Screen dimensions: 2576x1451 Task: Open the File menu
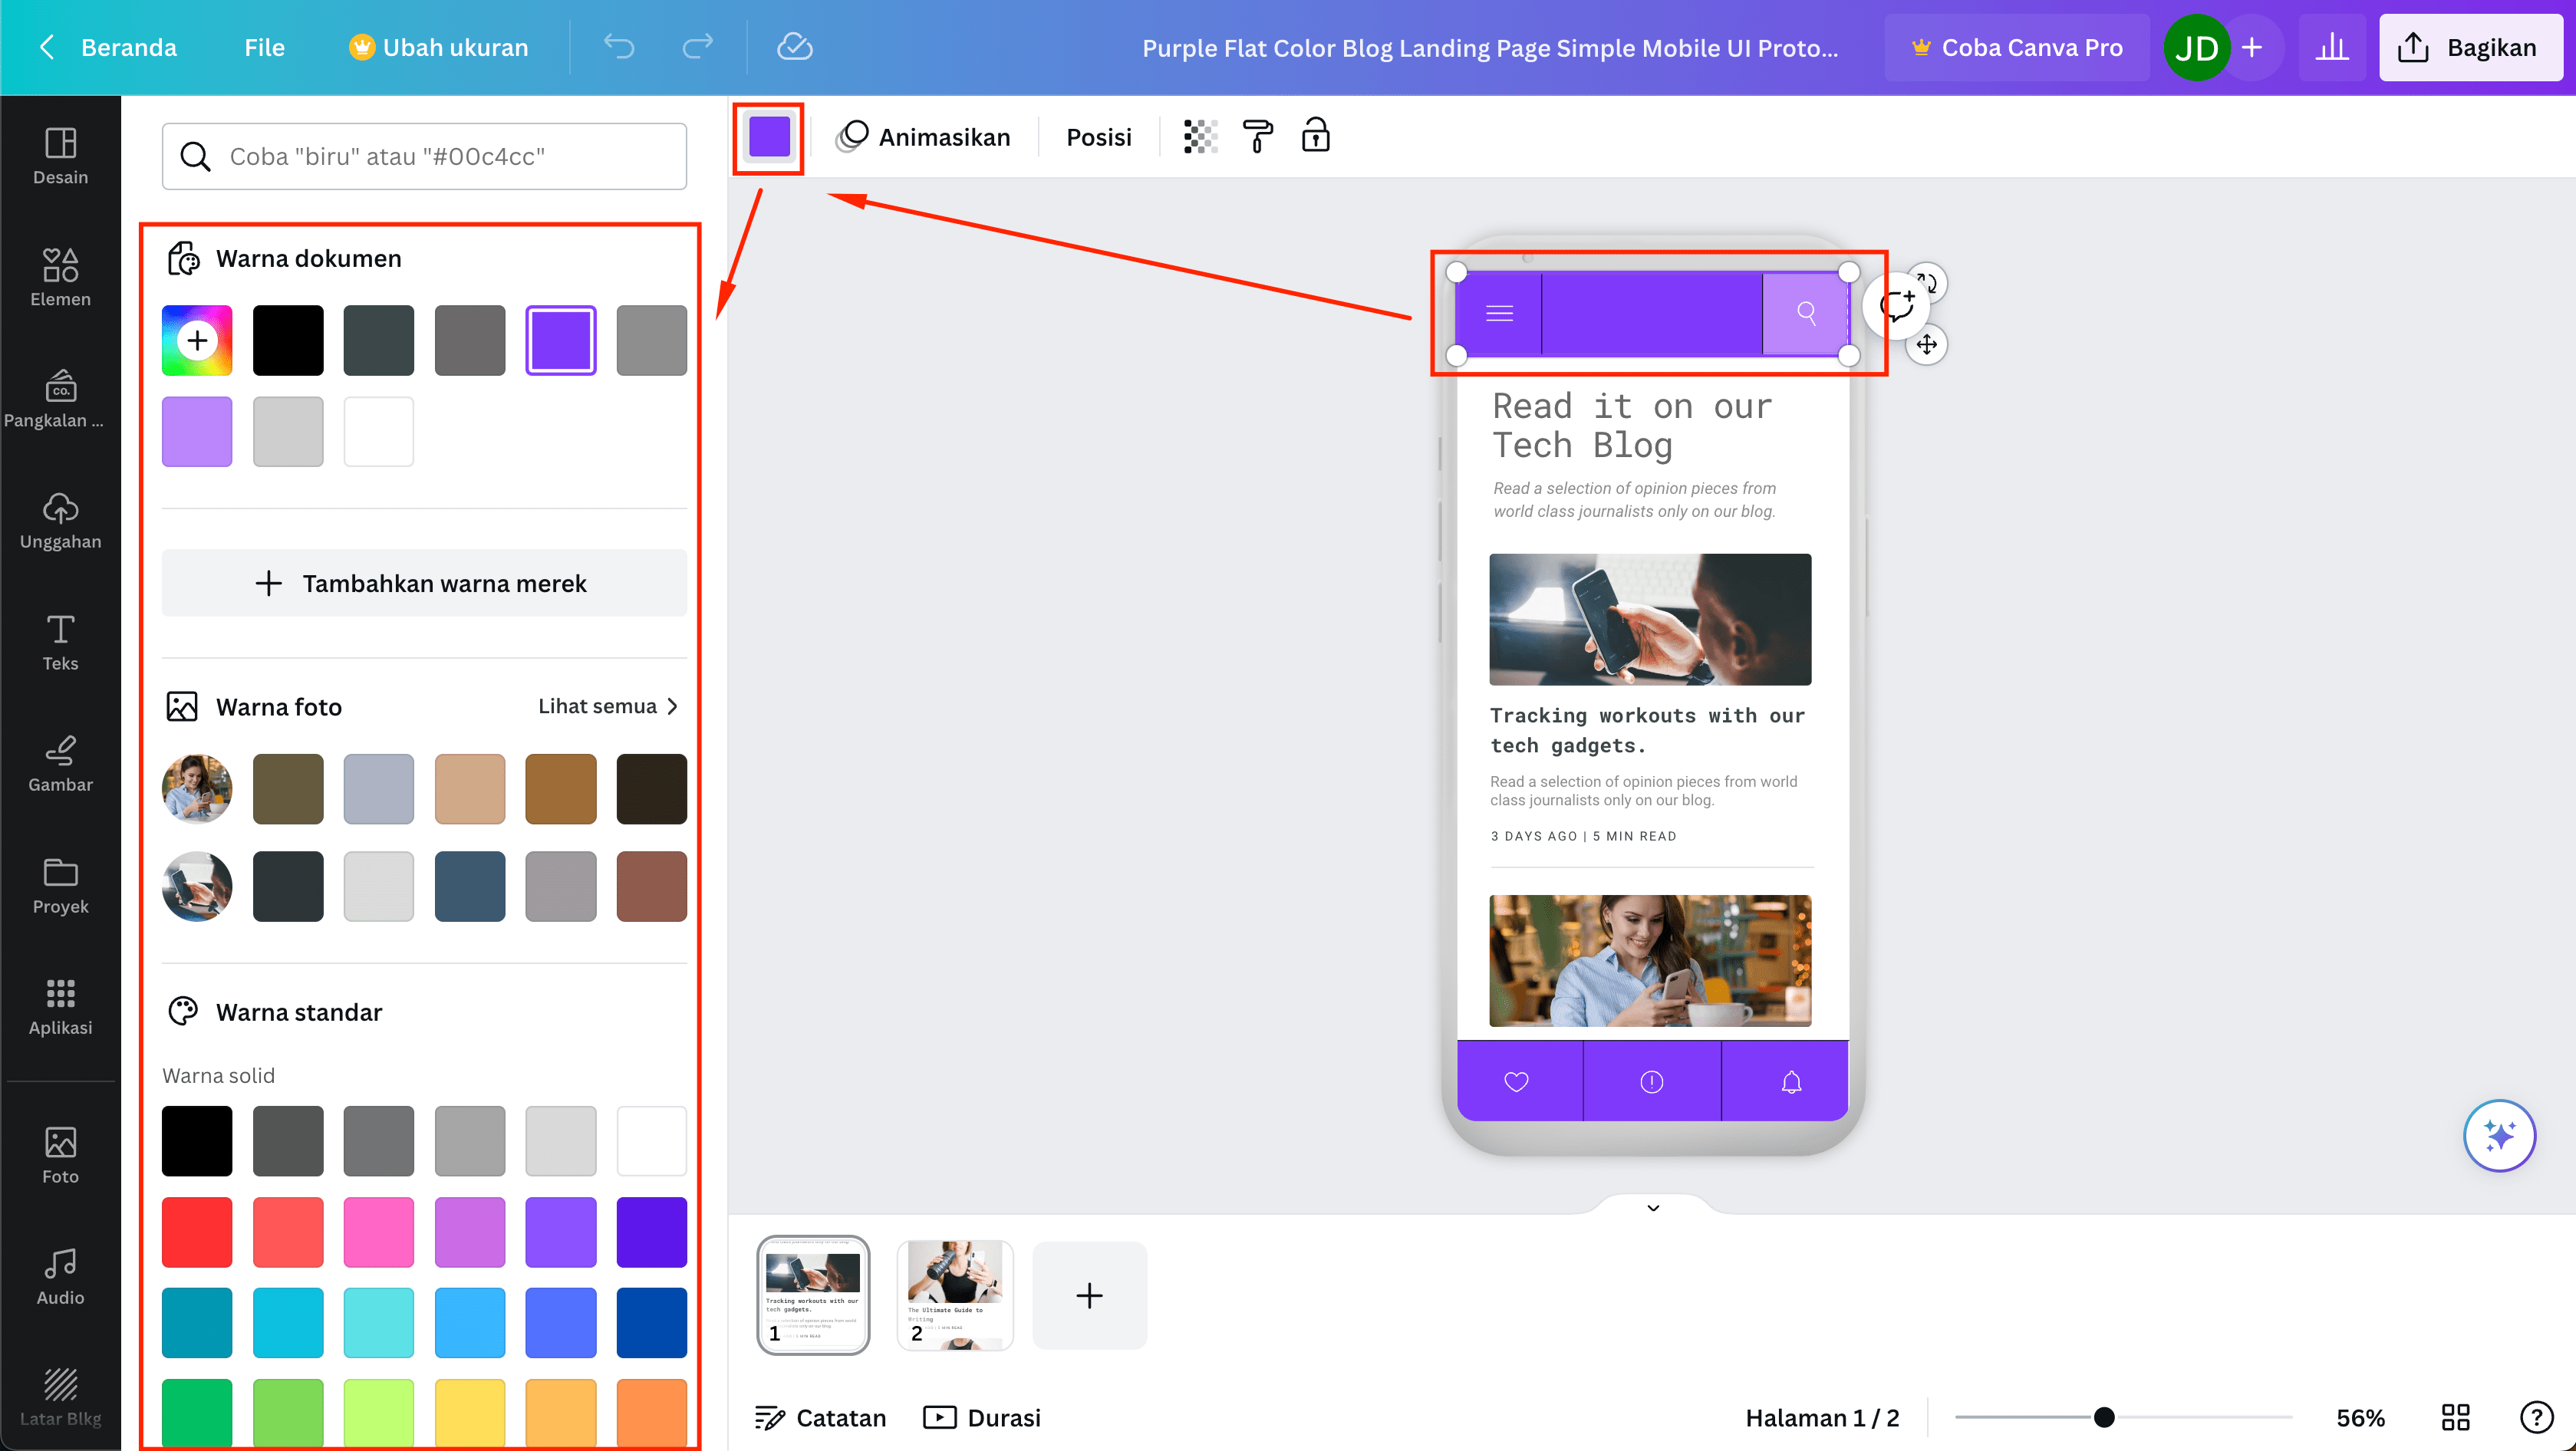tap(264, 47)
